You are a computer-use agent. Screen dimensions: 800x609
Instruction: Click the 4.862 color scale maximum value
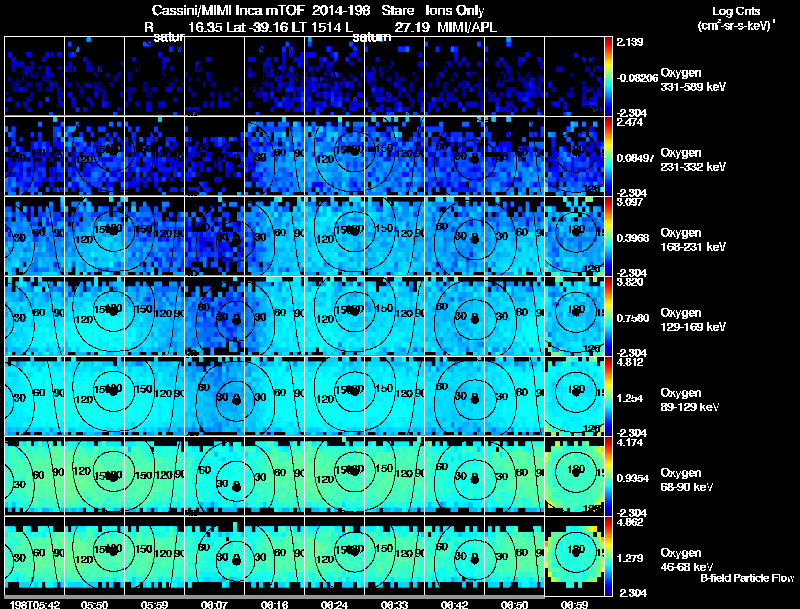(x=630, y=522)
